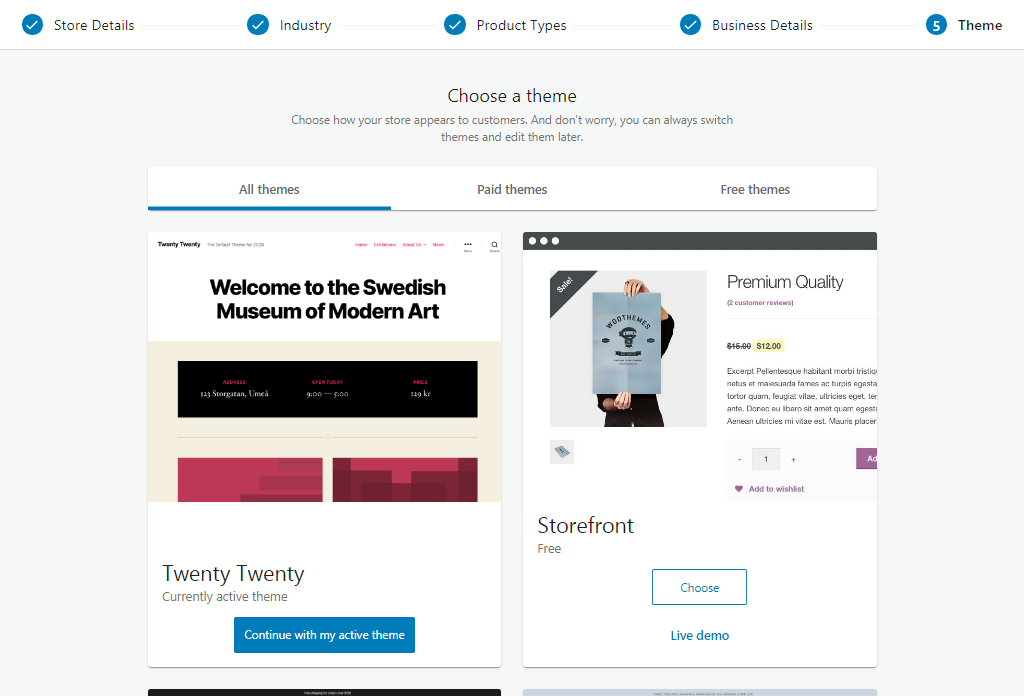1024x696 pixels.
Task: Switch to the All themes tab
Action: (269, 189)
